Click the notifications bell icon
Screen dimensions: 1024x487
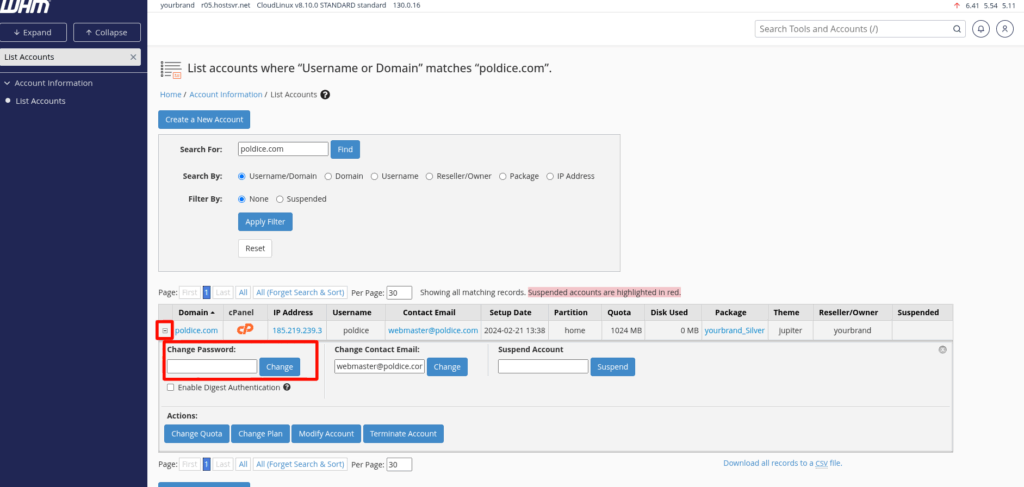[981, 29]
